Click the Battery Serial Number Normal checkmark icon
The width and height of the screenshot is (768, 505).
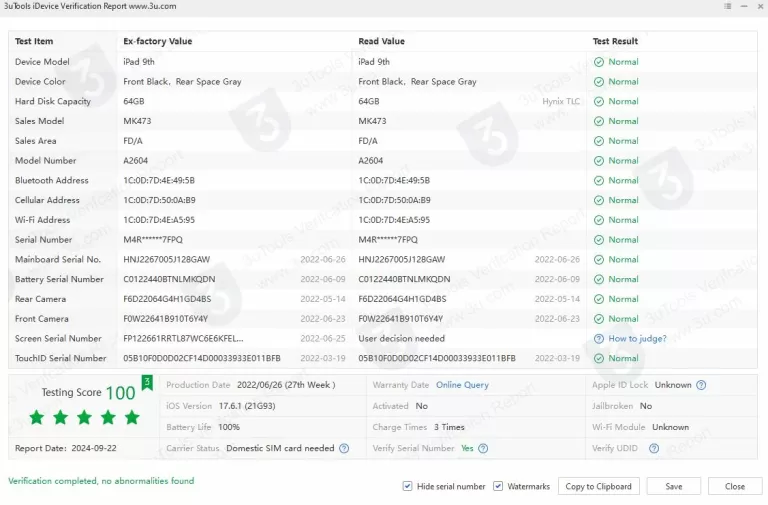(599, 279)
